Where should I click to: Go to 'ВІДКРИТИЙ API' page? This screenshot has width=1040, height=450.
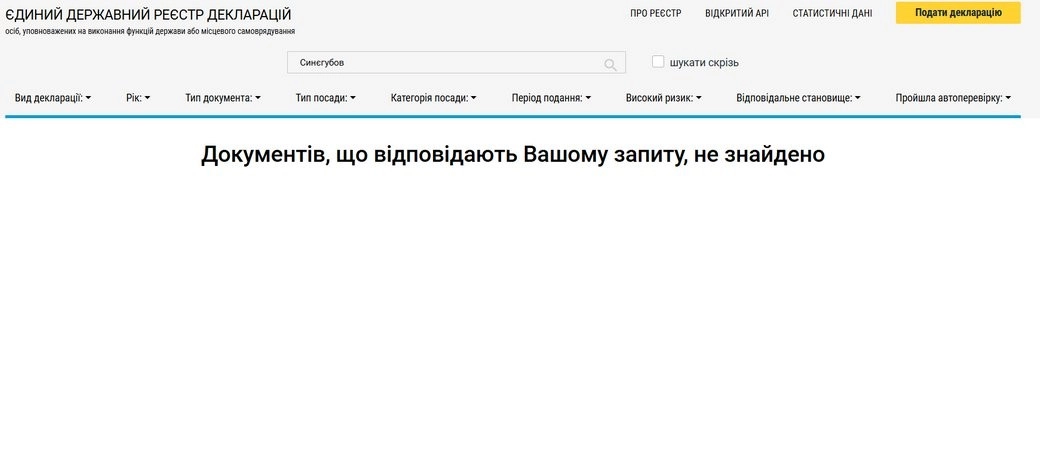click(737, 13)
